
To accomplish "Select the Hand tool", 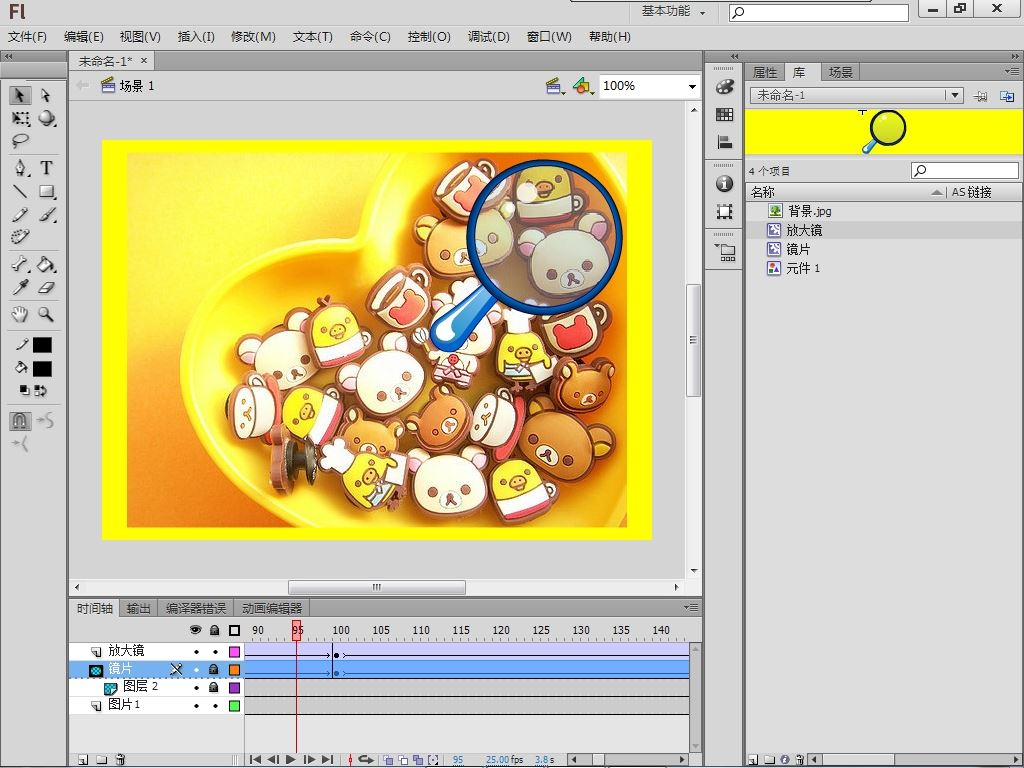I will 20,314.
